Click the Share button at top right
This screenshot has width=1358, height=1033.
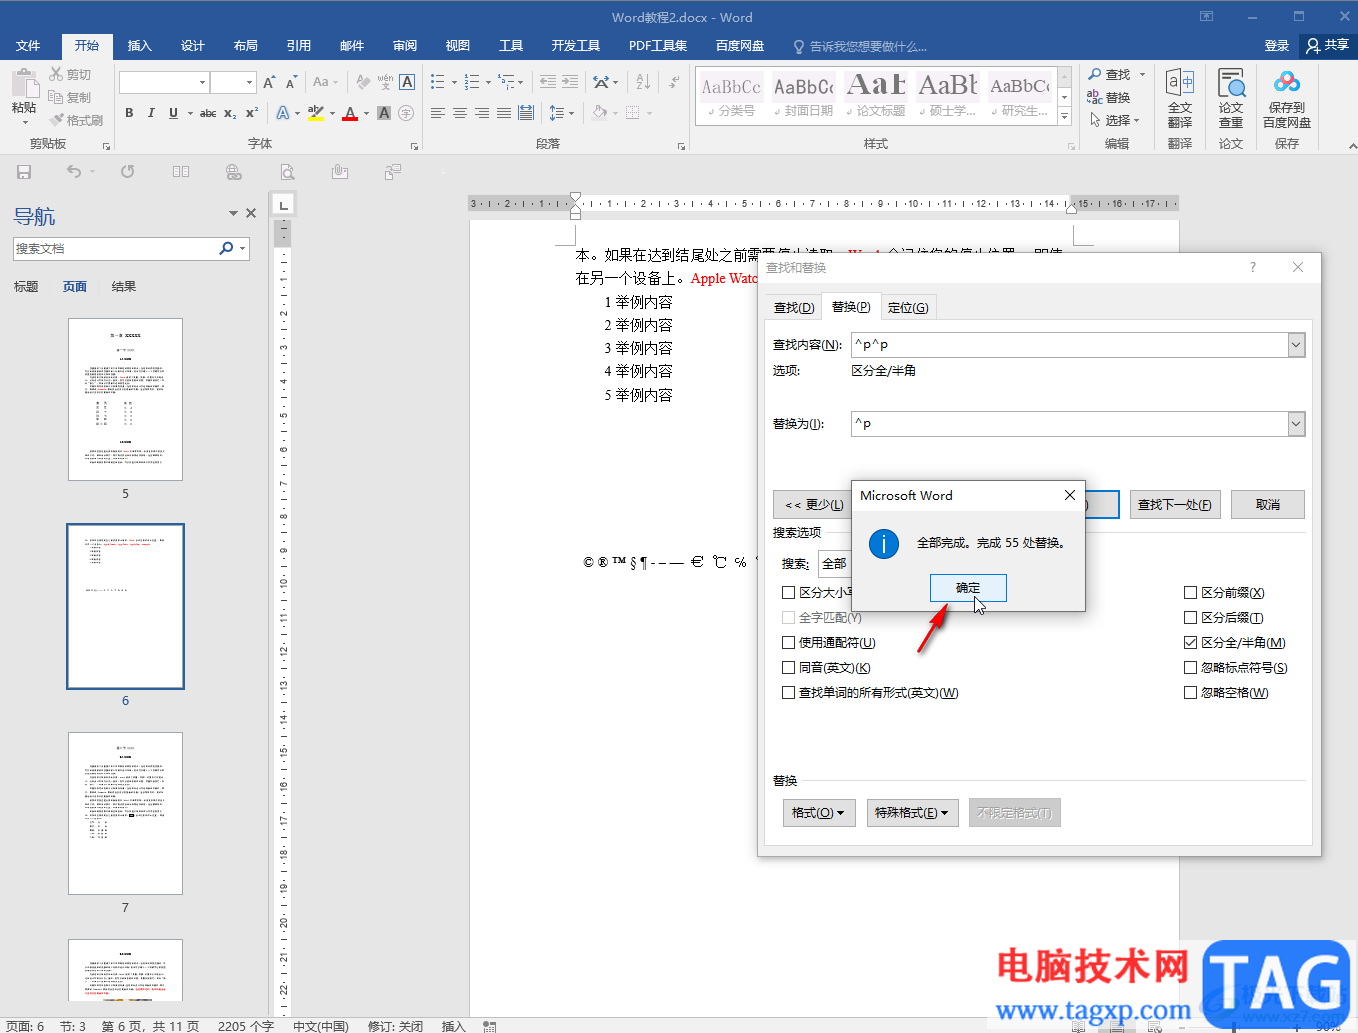point(1328,45)
